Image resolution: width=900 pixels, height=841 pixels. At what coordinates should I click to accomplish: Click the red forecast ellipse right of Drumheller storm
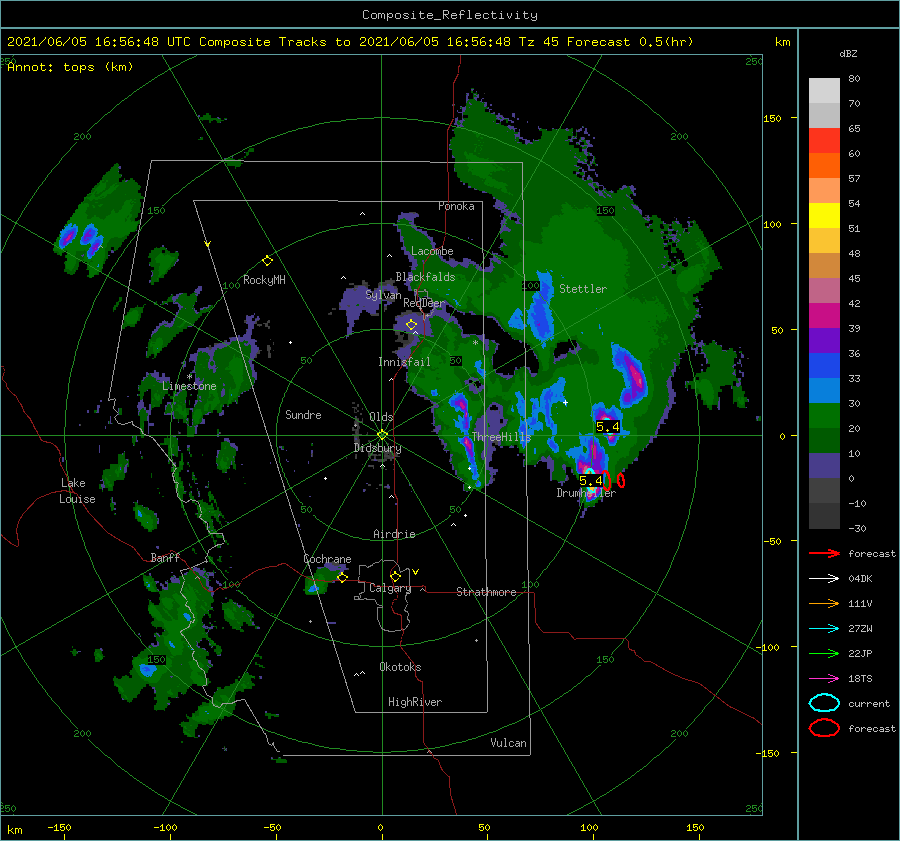tap(621, 479)
